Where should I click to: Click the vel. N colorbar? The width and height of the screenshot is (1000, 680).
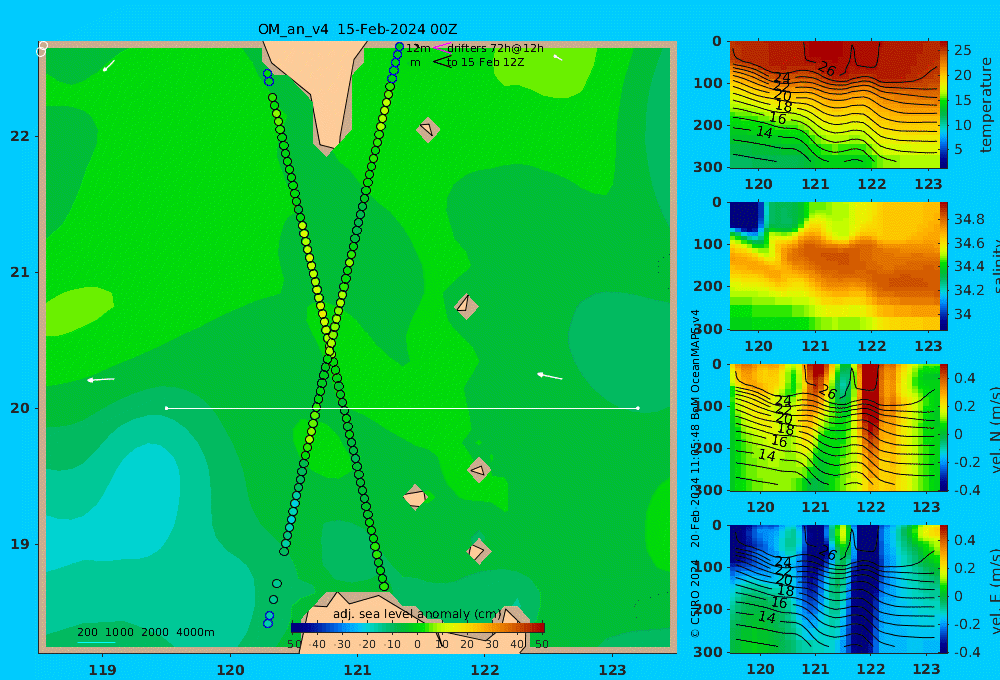944,427
